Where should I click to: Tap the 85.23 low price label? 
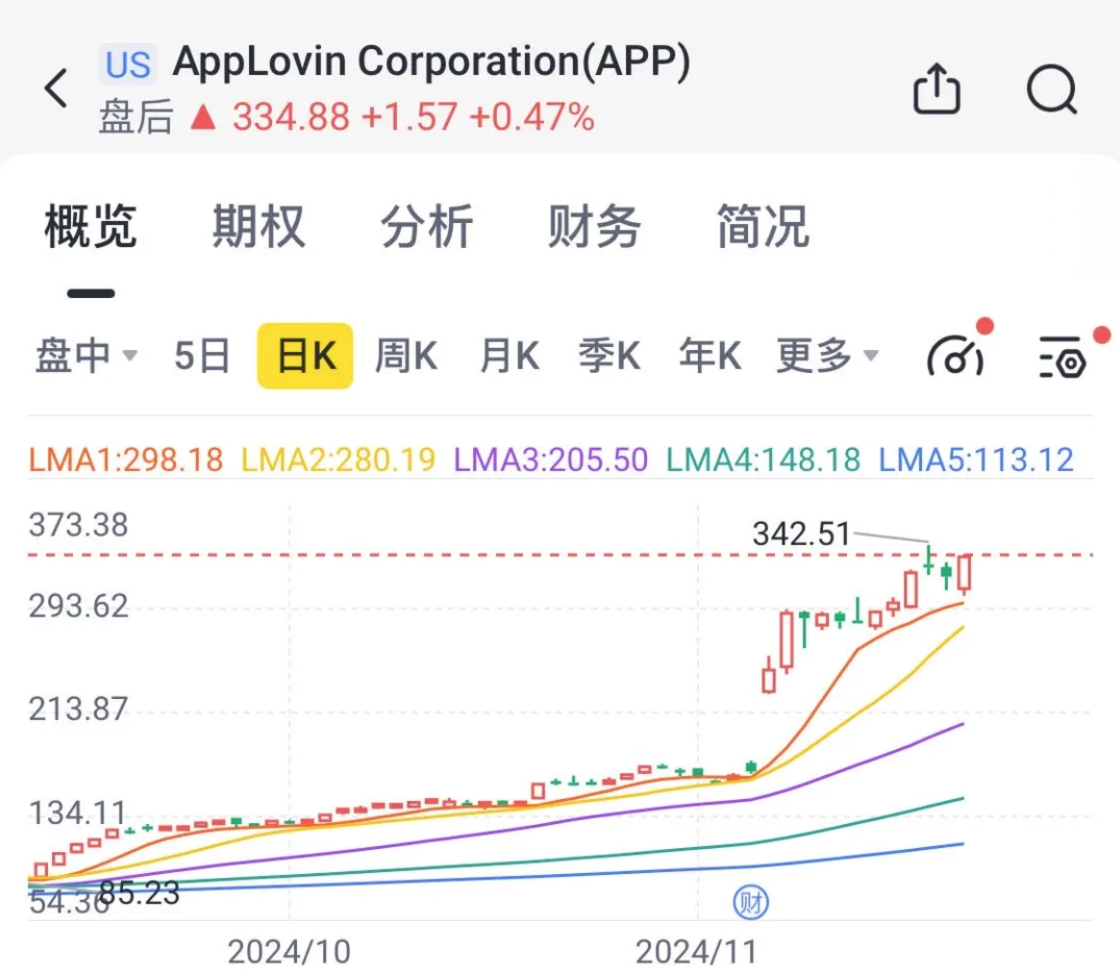[x=140, y=892]
